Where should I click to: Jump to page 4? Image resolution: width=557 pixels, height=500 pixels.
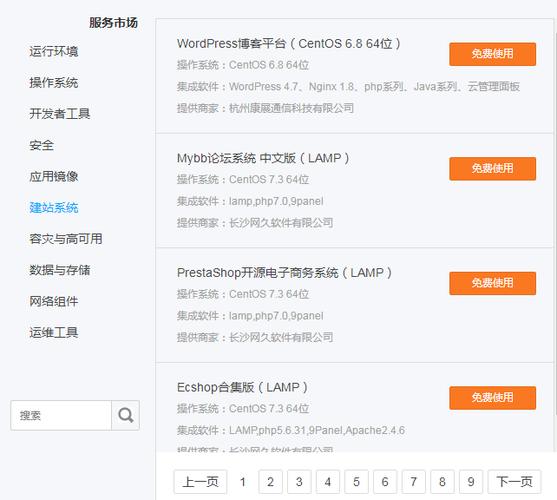pyautogui.click(x=328, y=482)
